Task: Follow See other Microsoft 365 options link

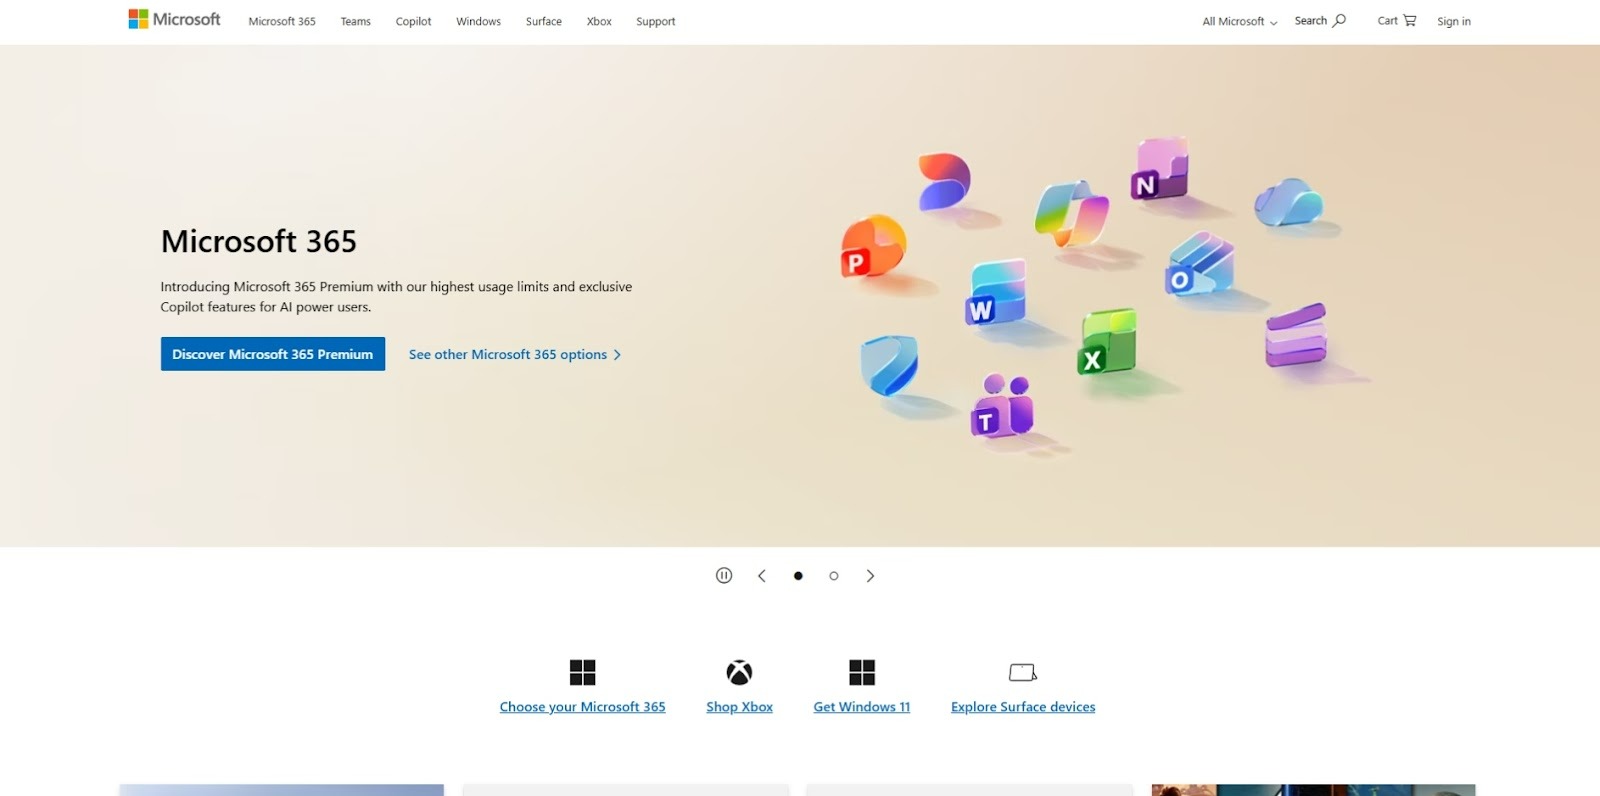Action: click(x=515, y=354)
